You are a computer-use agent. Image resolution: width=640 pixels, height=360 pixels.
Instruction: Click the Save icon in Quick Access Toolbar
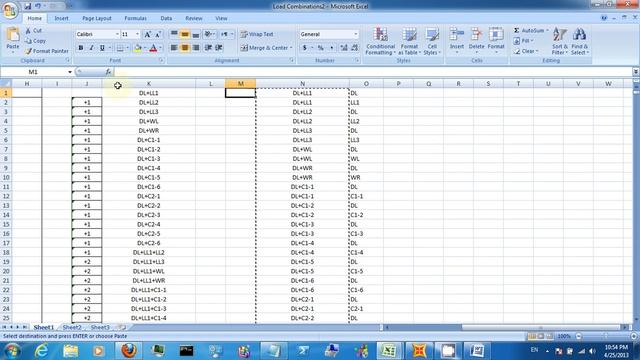tap(28, 6)
